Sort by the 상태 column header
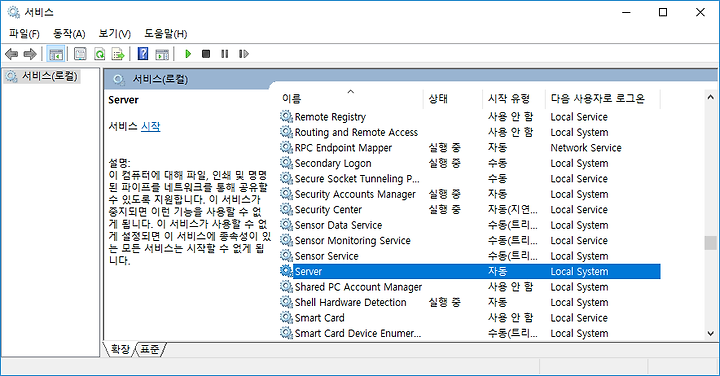 453,98
